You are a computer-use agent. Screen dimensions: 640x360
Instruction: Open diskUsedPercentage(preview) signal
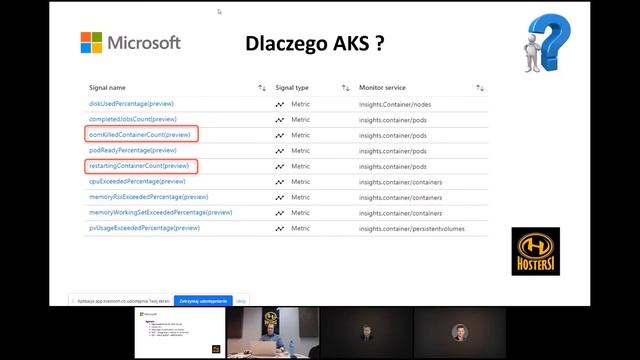(131, 104)
